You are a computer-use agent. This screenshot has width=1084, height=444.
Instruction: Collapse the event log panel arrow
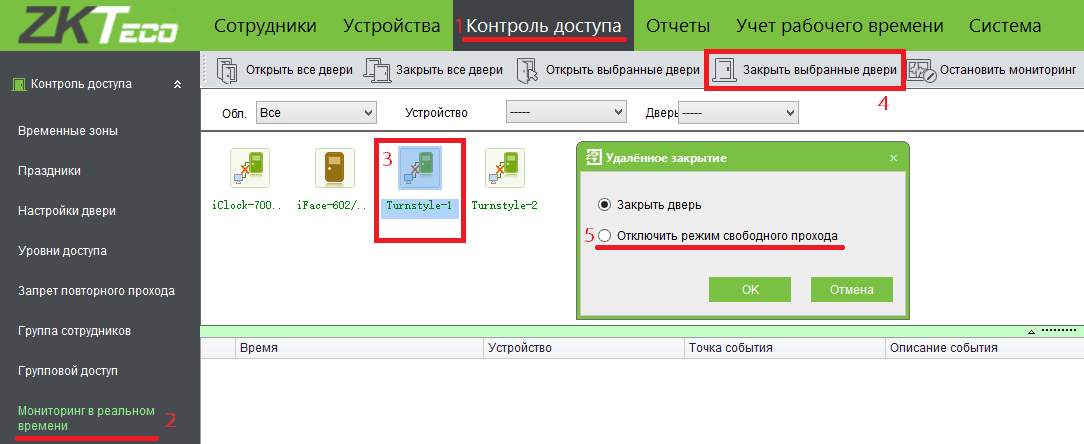[1032, 331]
